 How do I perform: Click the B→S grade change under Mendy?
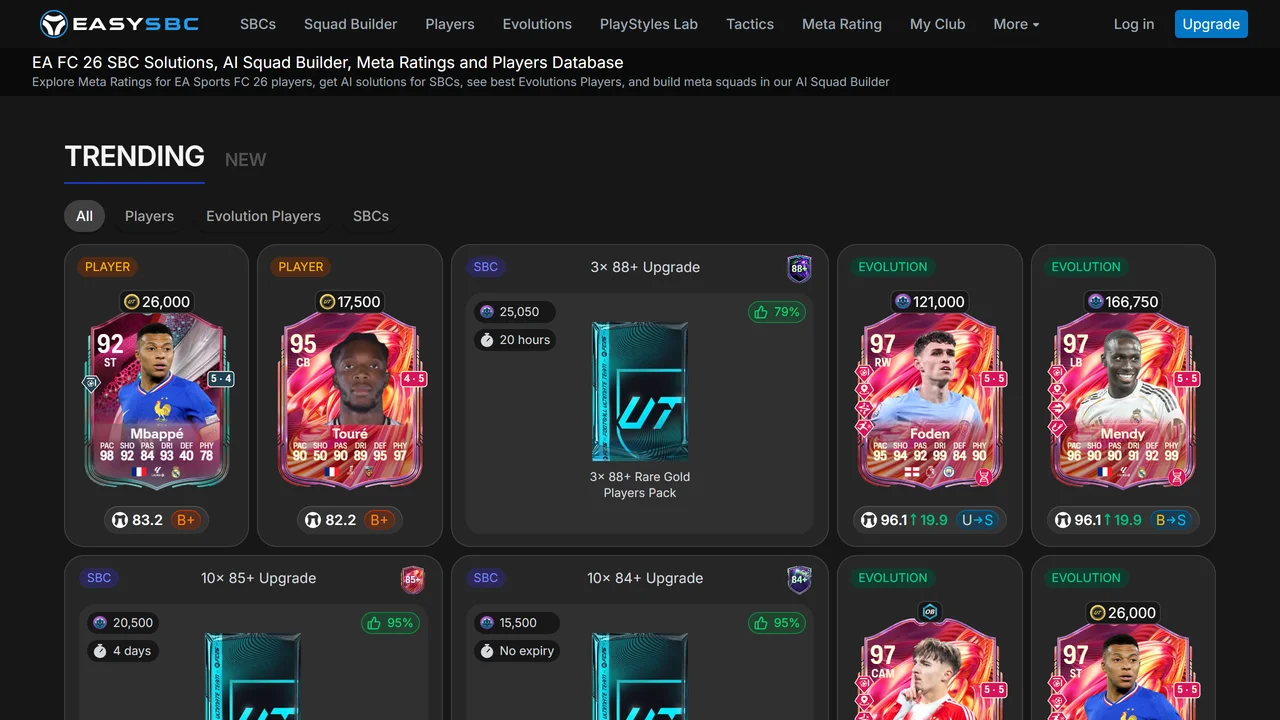click(x=1171, y=520)
